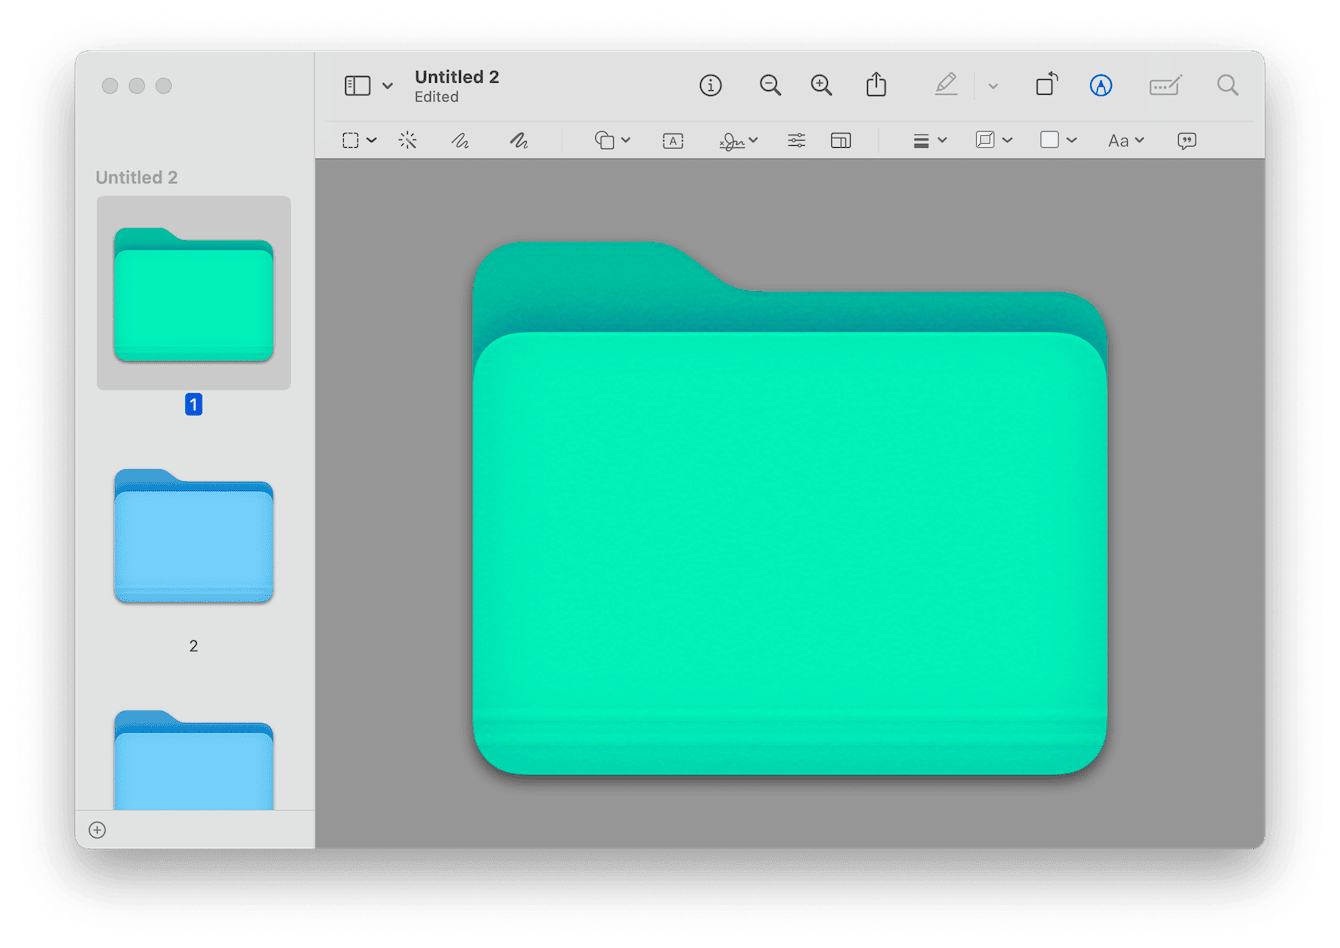This screenshot has height=948, width=1340.
Task: Select page 2 thumbnail in sidebar
Action: click(x=193, y=536)
